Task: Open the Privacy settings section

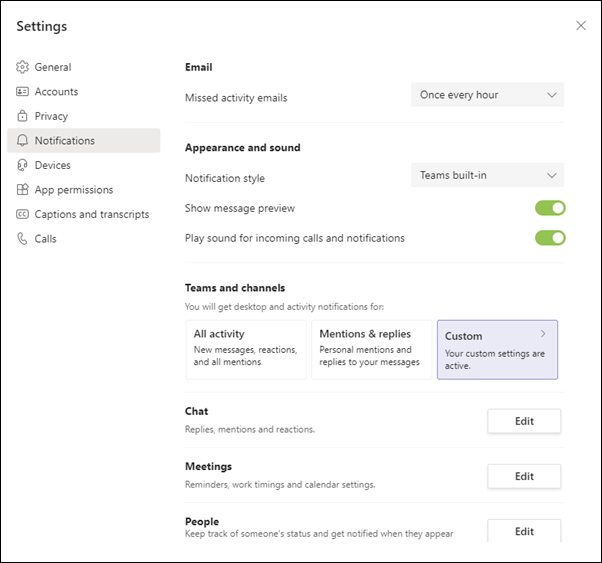Action: (x=51, y=116)
